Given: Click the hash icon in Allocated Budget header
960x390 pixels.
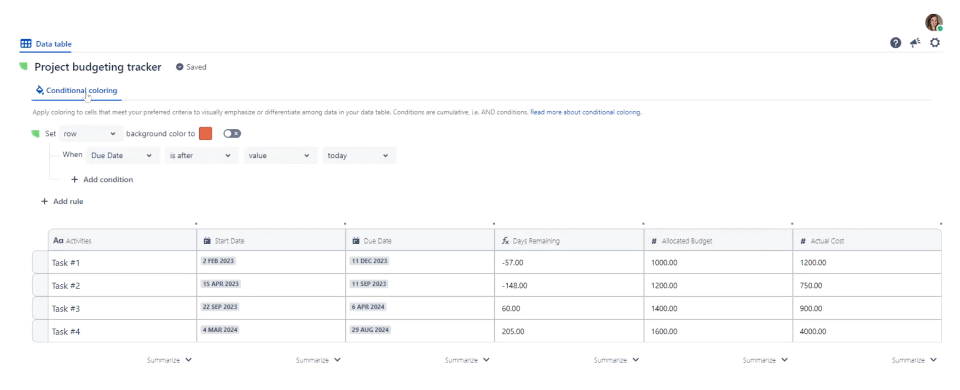Looking at the screenshot, I should coord(654,241).
